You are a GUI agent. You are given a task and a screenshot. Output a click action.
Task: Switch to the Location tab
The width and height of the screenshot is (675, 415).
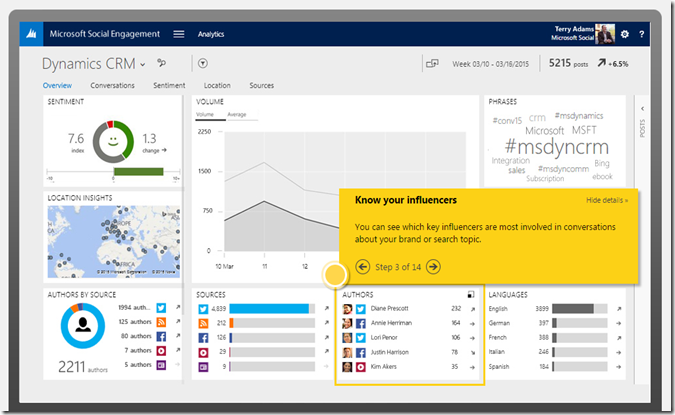[x=217, y=85]
